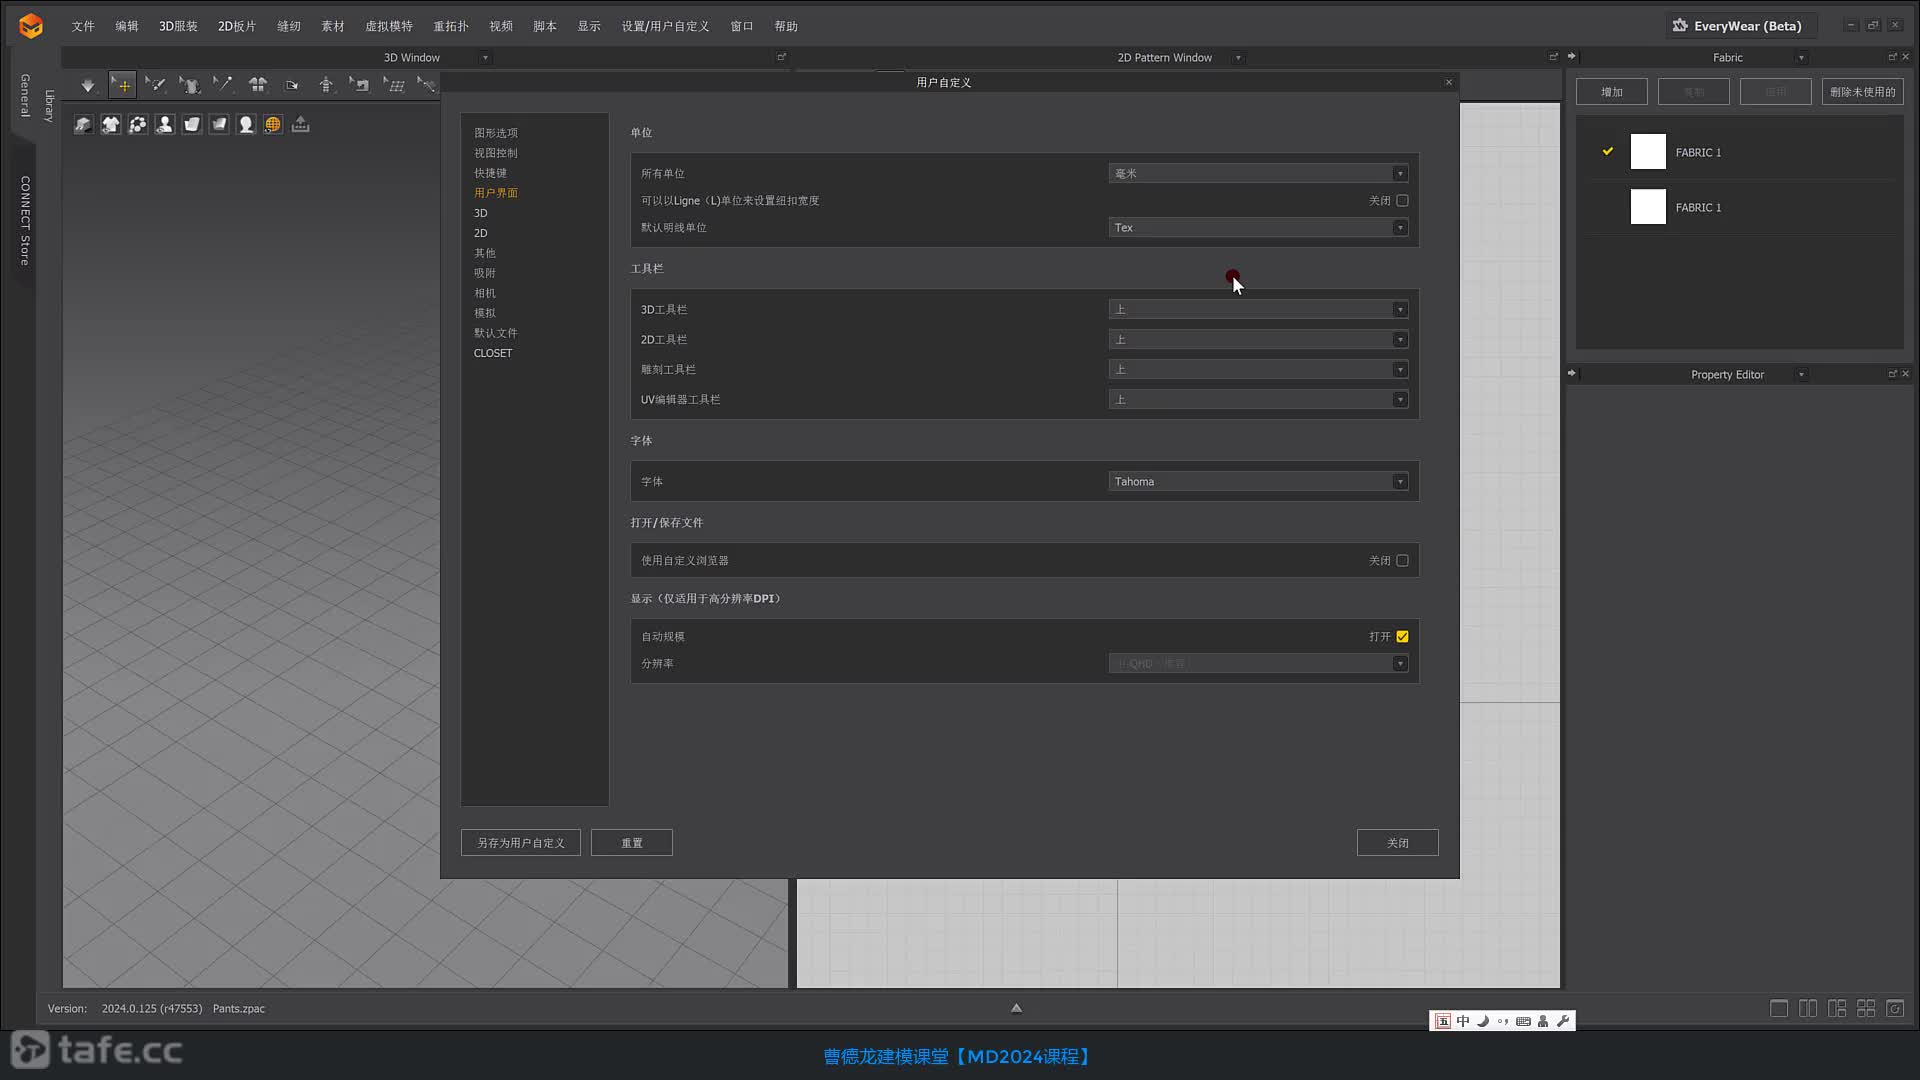This screenshot has height=1080, width=1920.
Task: Select first FABRIC 1 white swatch
Action: pos(1648,152)
